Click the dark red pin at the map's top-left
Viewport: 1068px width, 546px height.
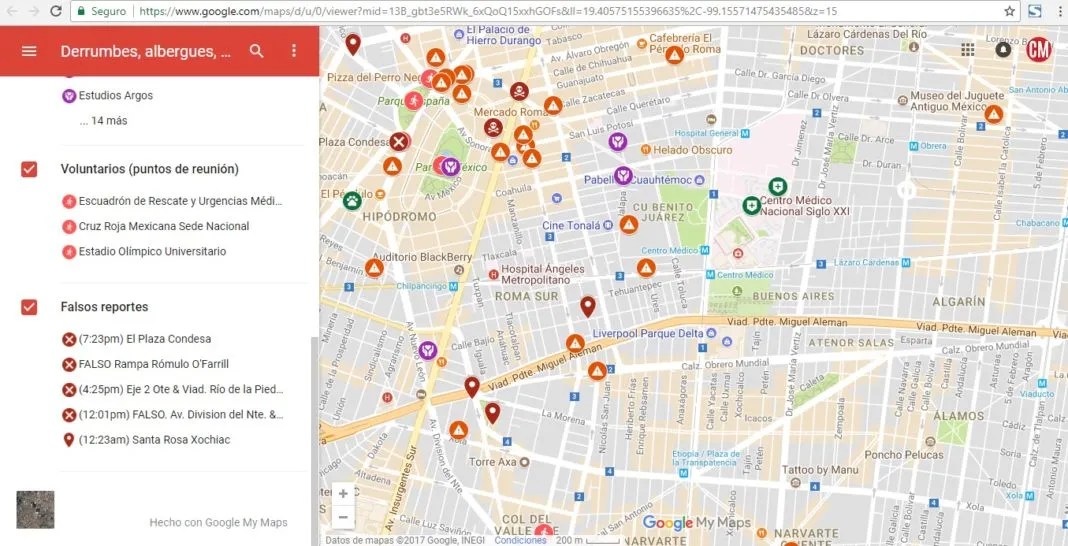click(x=352, y=44)
